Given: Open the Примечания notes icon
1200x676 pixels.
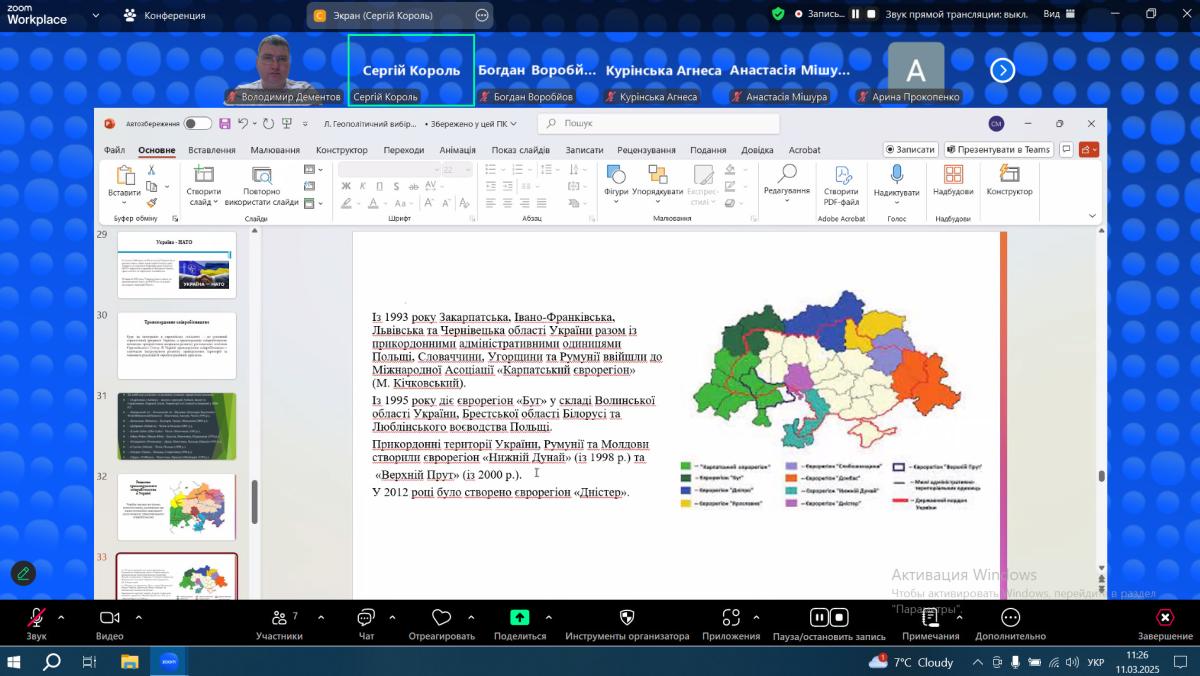Looking at the screenshot, I should [930, 618].
